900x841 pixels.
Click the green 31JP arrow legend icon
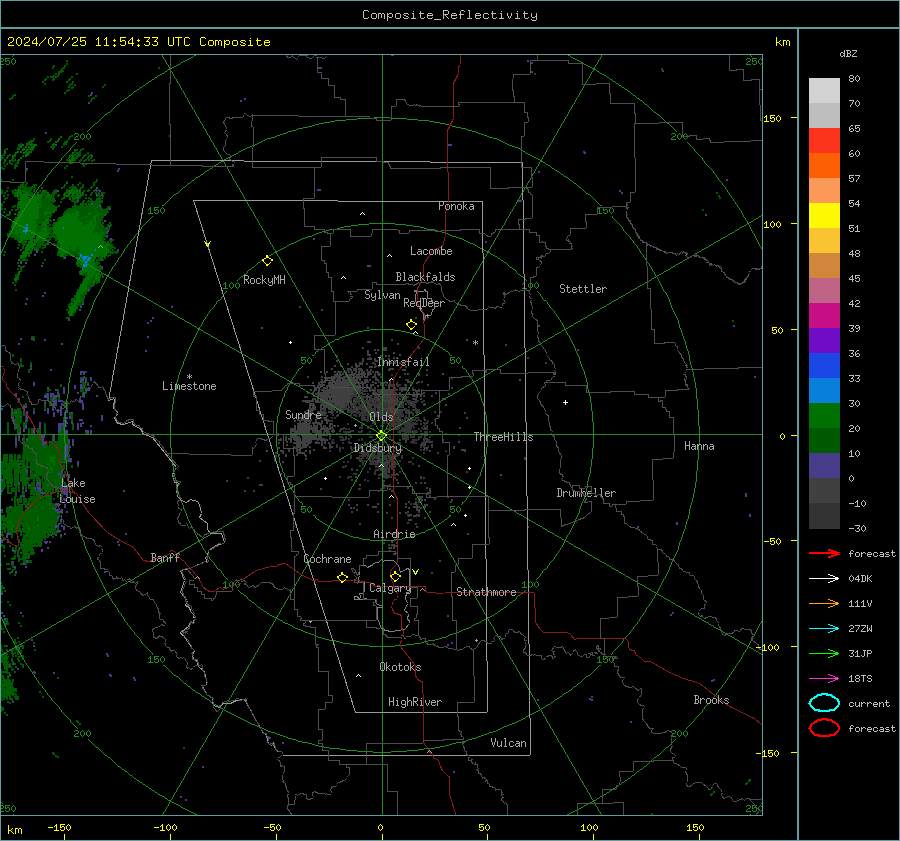[824, 653]
